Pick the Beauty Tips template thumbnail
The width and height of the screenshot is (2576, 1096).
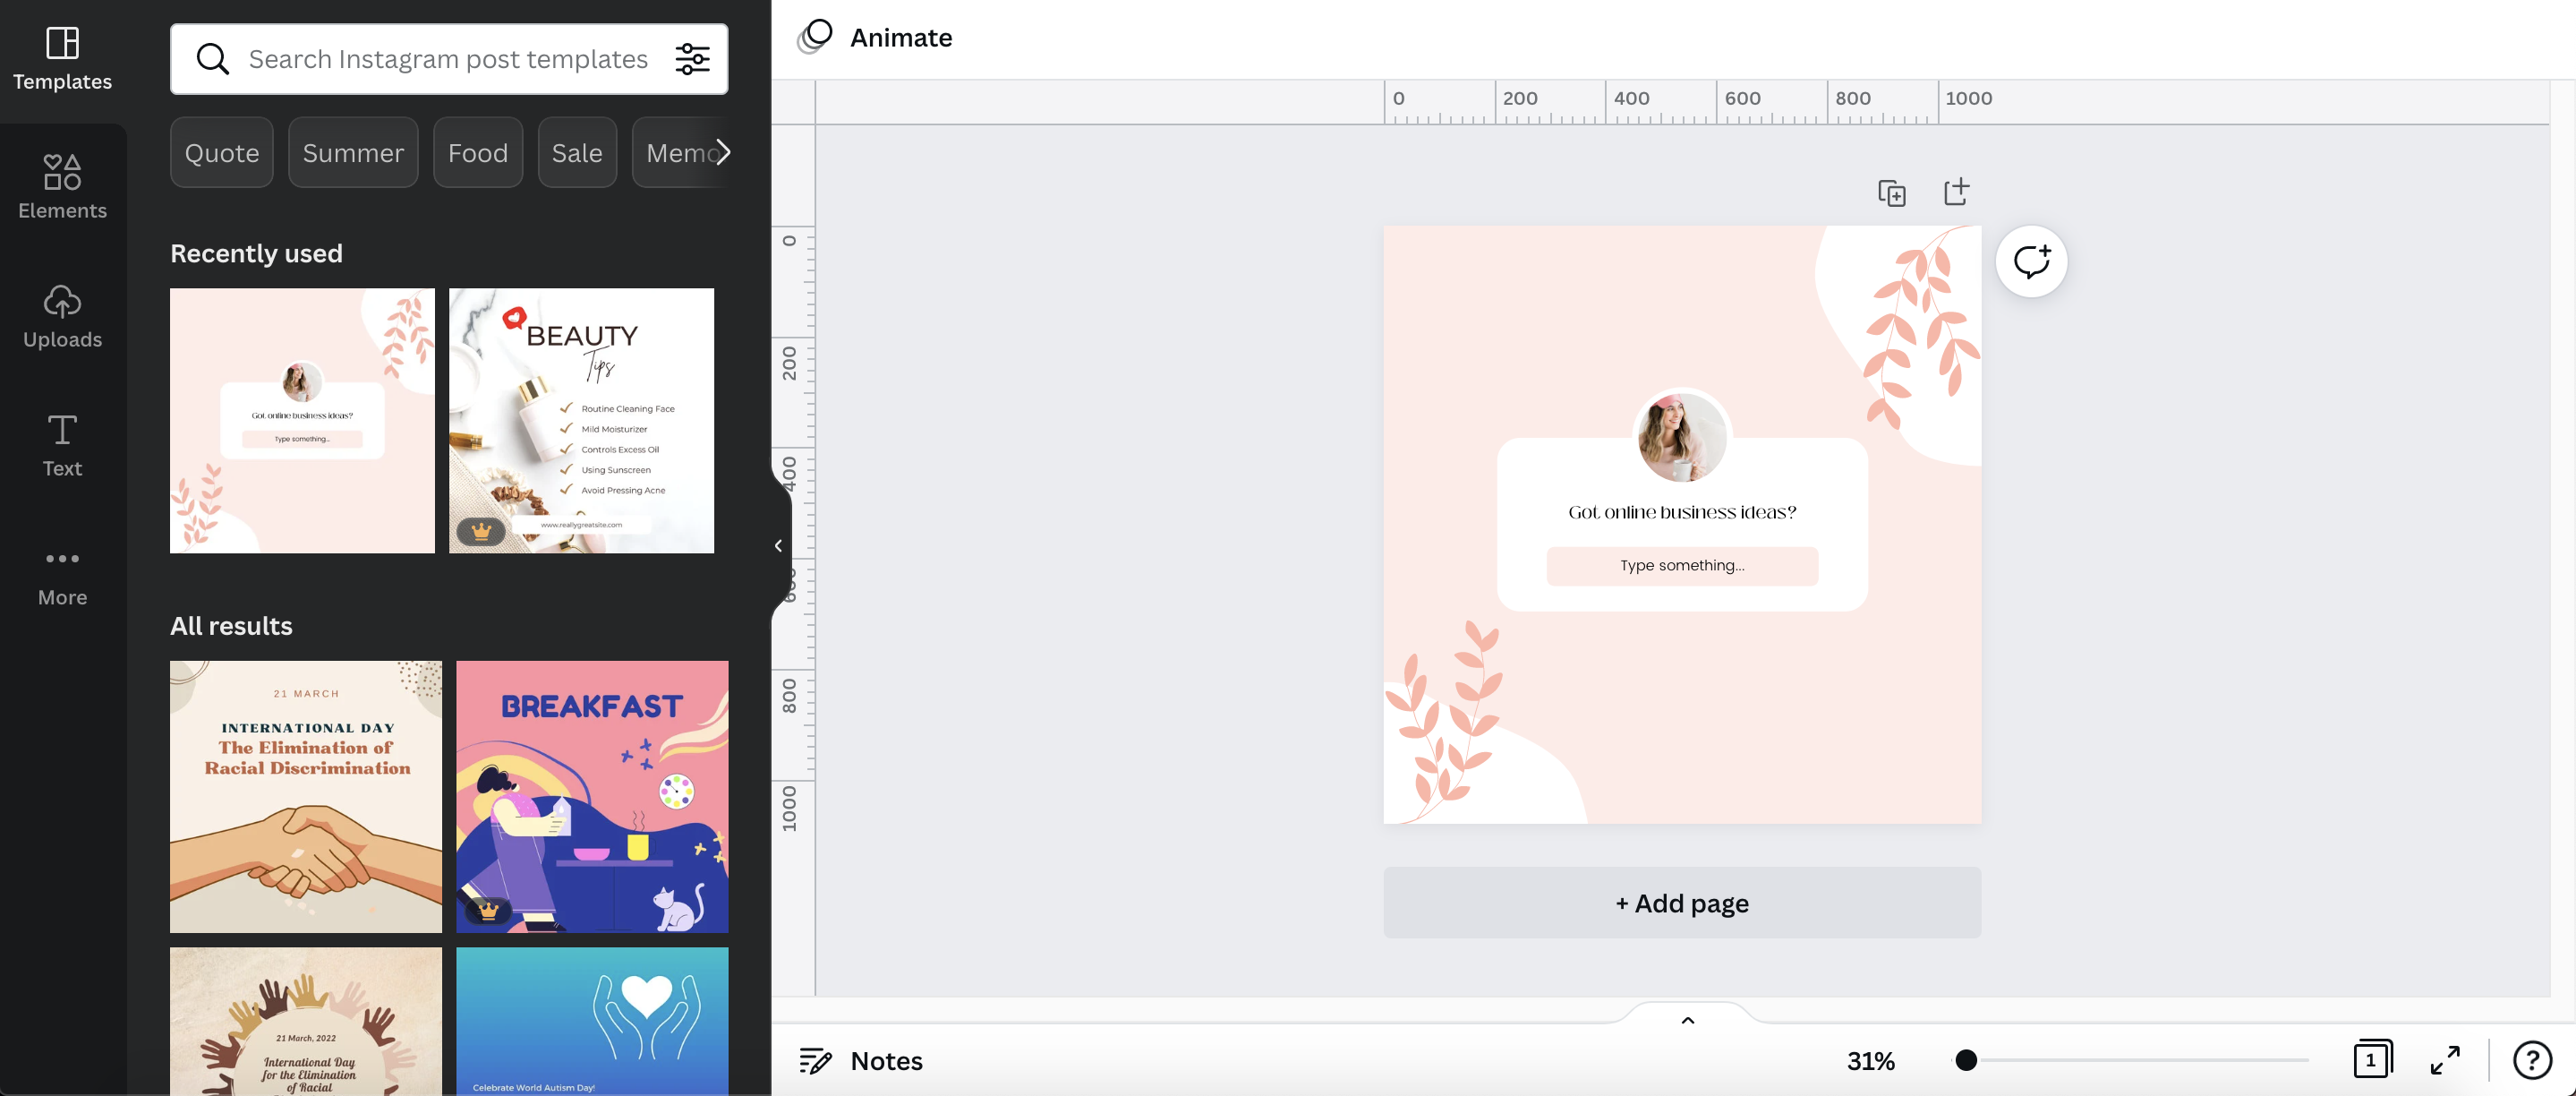[x=581, y=421]
